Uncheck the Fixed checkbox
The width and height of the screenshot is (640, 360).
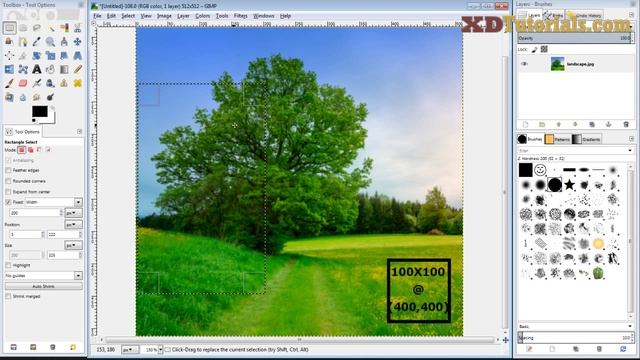click(x=8, y=202)
